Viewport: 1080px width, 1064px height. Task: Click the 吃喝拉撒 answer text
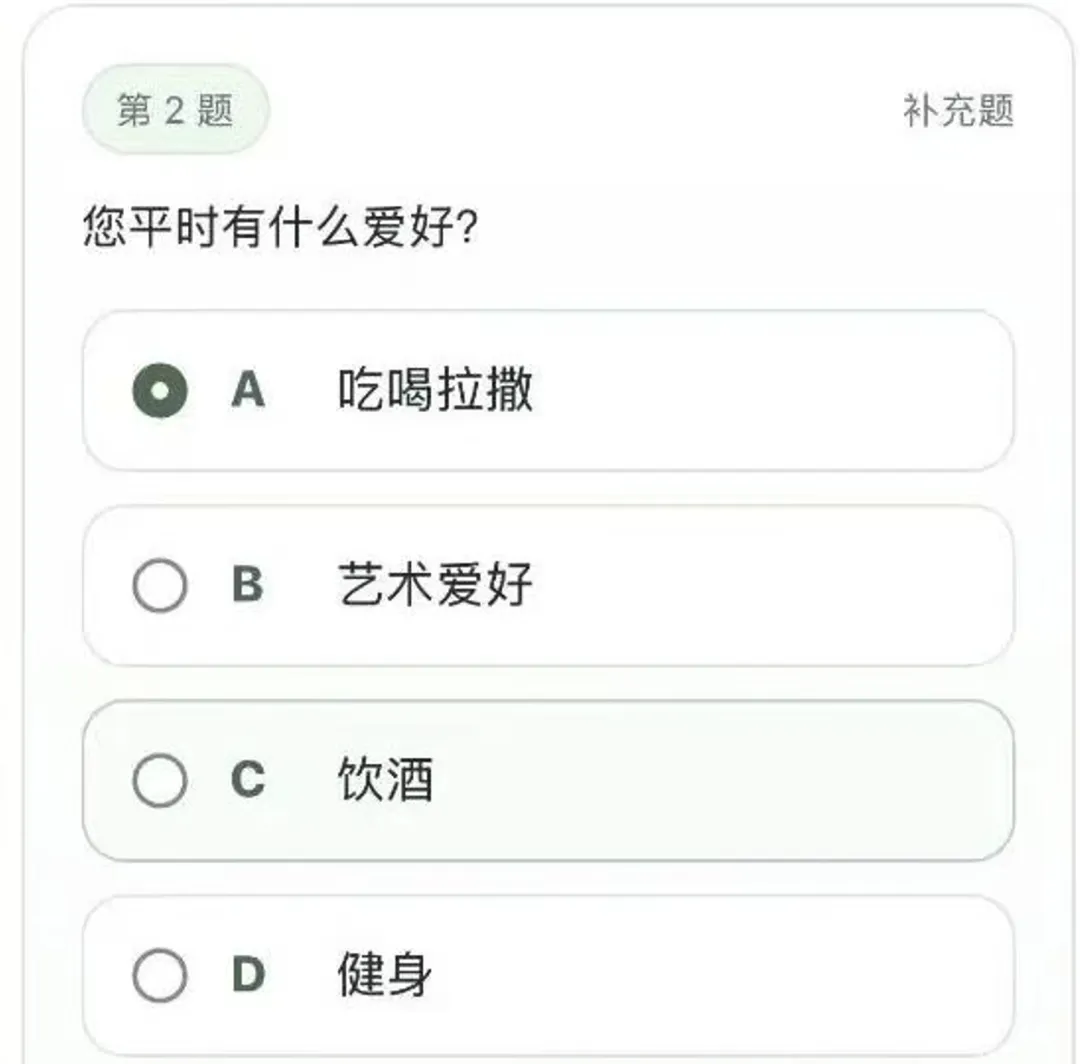pos(435,391)
